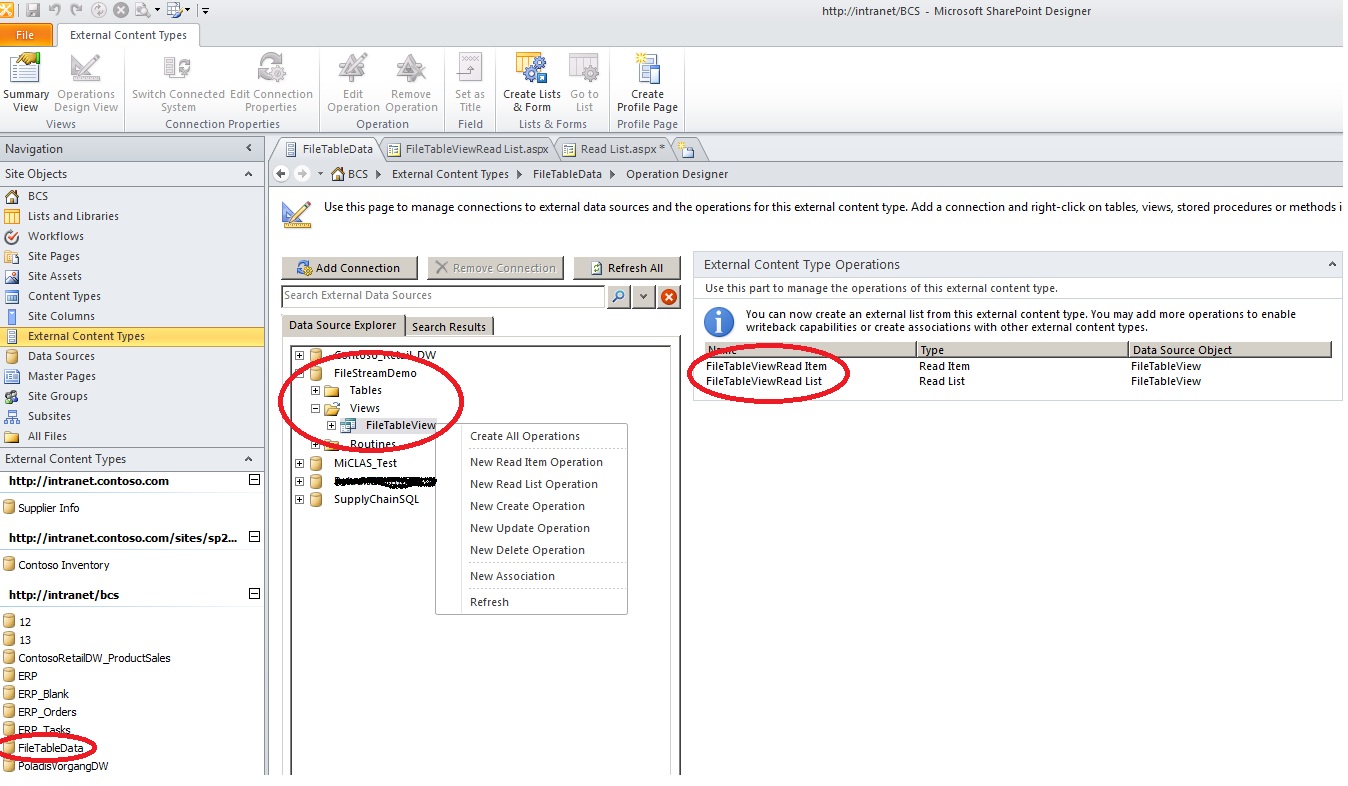Viewport: 1348px width, 786px height.
Task: Open a new tab with the star tab icon
Action: [x=687, y=150]
